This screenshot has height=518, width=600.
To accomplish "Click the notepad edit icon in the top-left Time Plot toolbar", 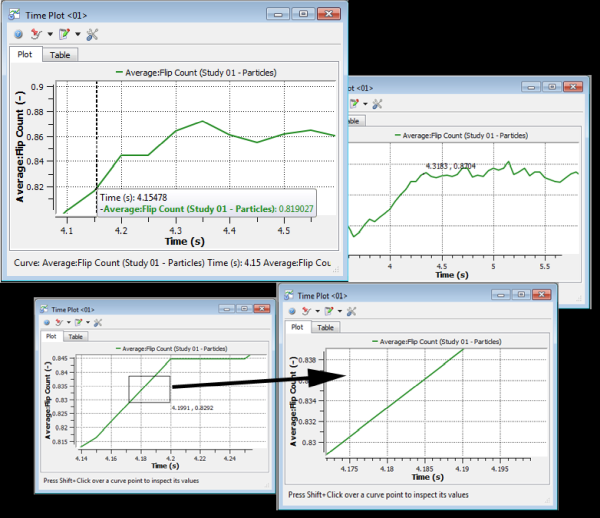I will tap(65, 34).
